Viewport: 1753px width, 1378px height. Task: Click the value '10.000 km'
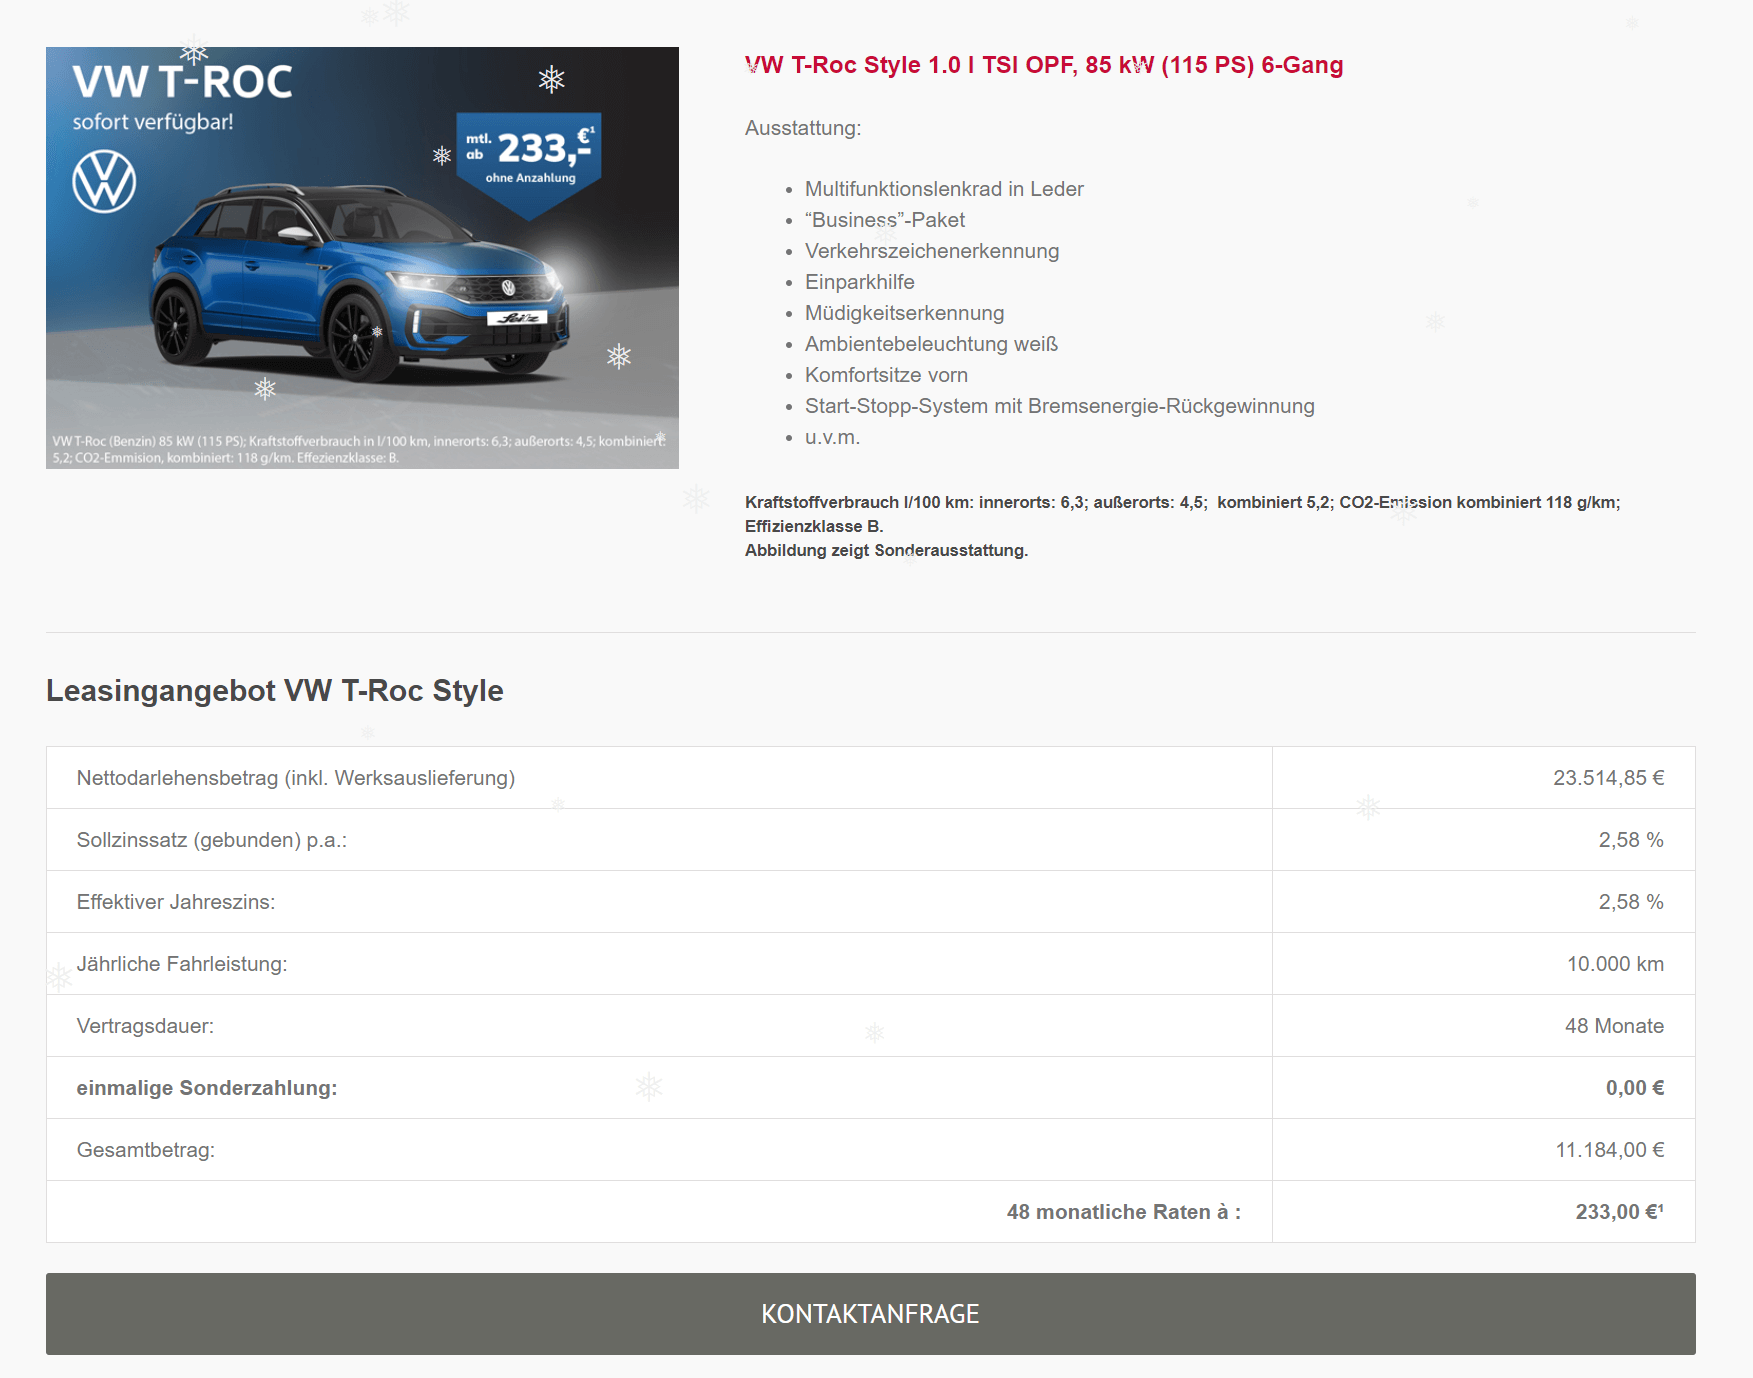[1615, 964]
